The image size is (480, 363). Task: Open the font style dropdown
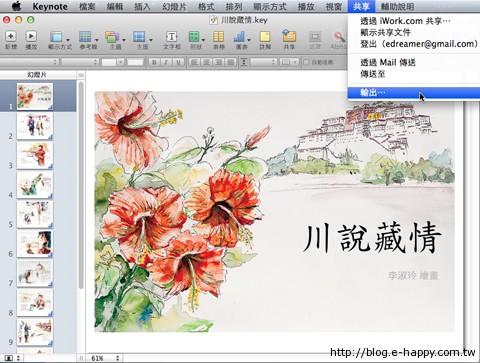[80, 62]
